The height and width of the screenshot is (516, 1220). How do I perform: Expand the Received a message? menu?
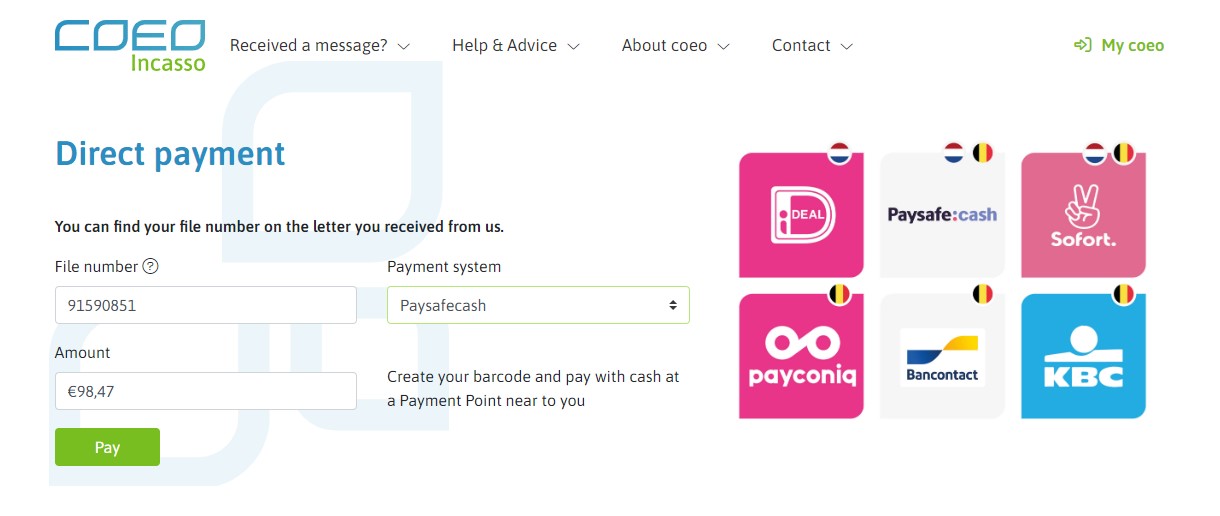click(320, 45)
